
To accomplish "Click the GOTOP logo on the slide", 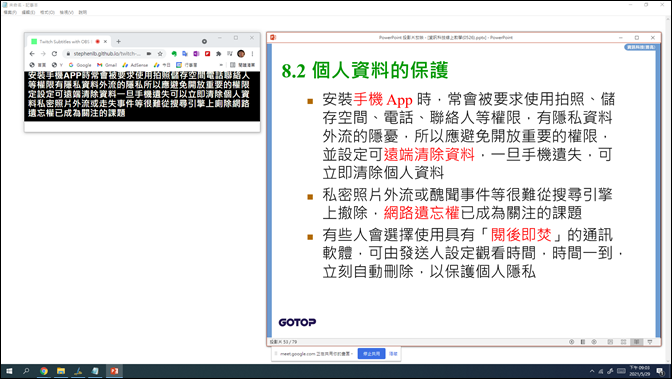I will pos(297,322).
